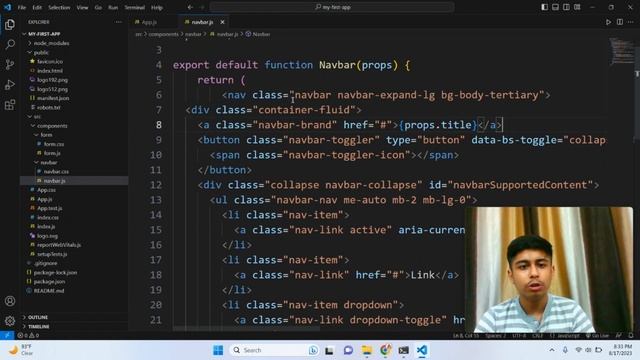Toggle Primary Side Bar visibility
Screen dimensions: 640x360
click(544, 7)
